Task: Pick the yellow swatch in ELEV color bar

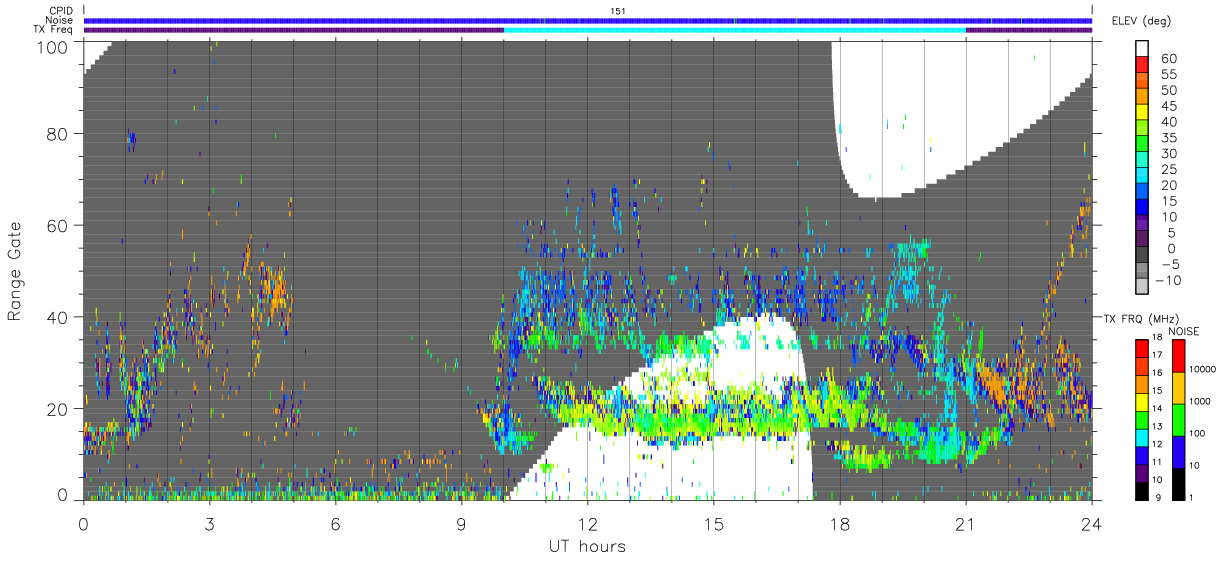Action: click(x=1142, y=112)
